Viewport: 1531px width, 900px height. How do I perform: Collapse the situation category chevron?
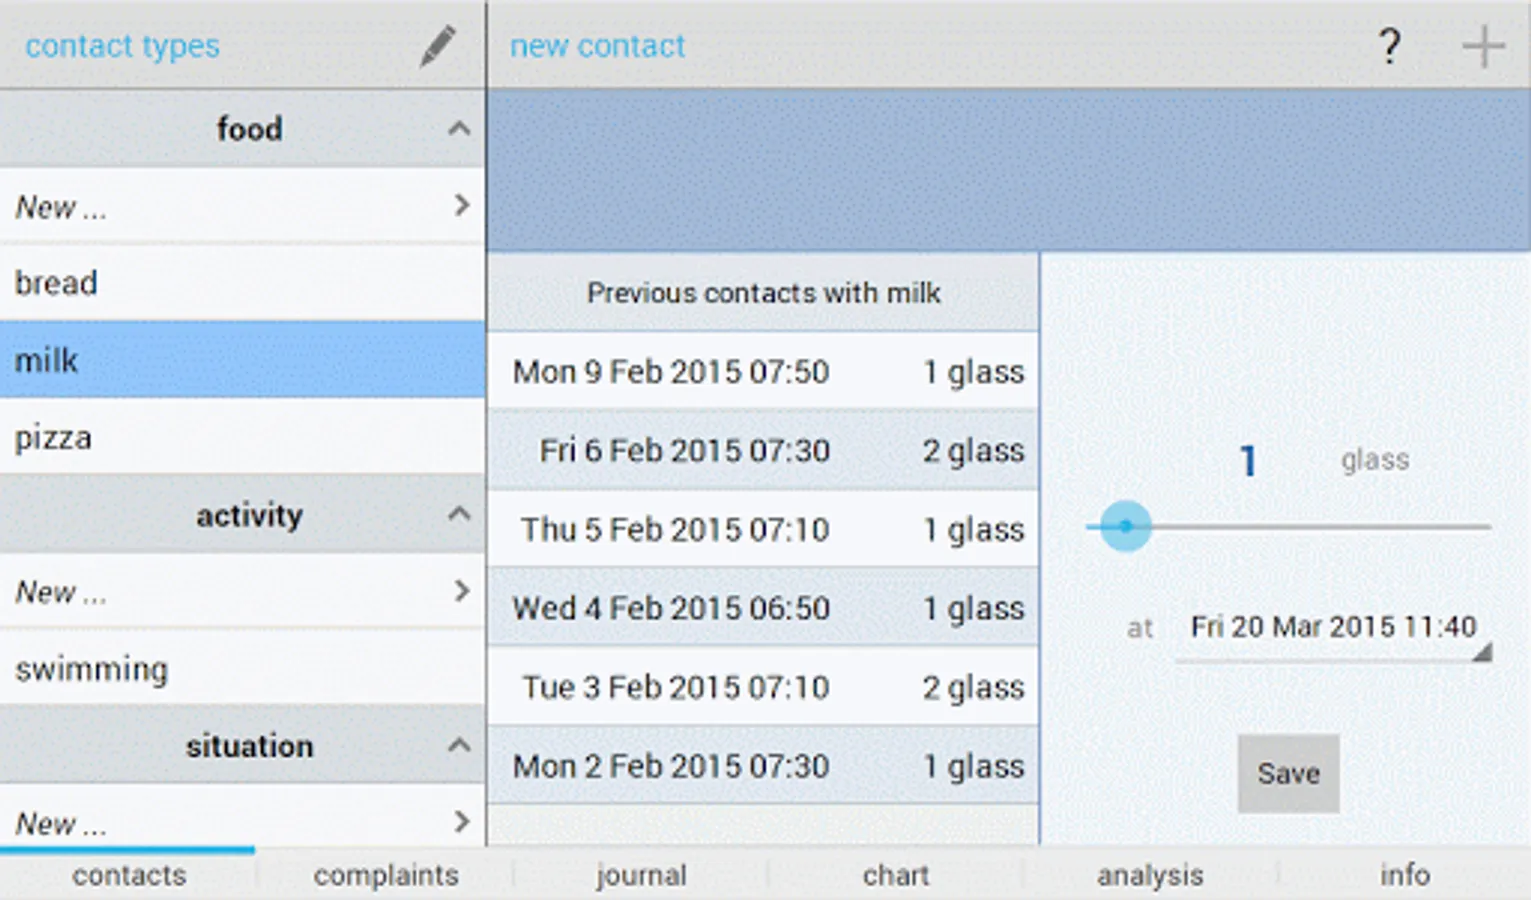pyautogui.click(x=459, y=745)
